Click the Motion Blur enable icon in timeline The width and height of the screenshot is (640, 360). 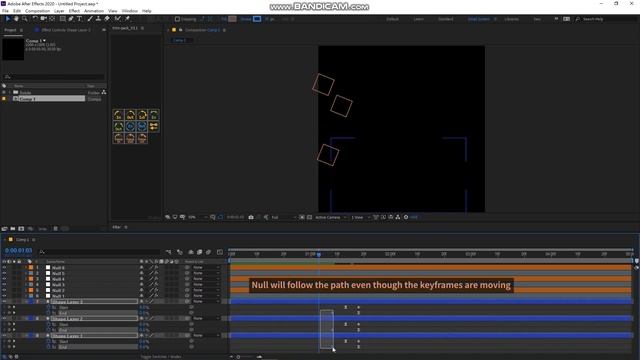pos(209,252)
